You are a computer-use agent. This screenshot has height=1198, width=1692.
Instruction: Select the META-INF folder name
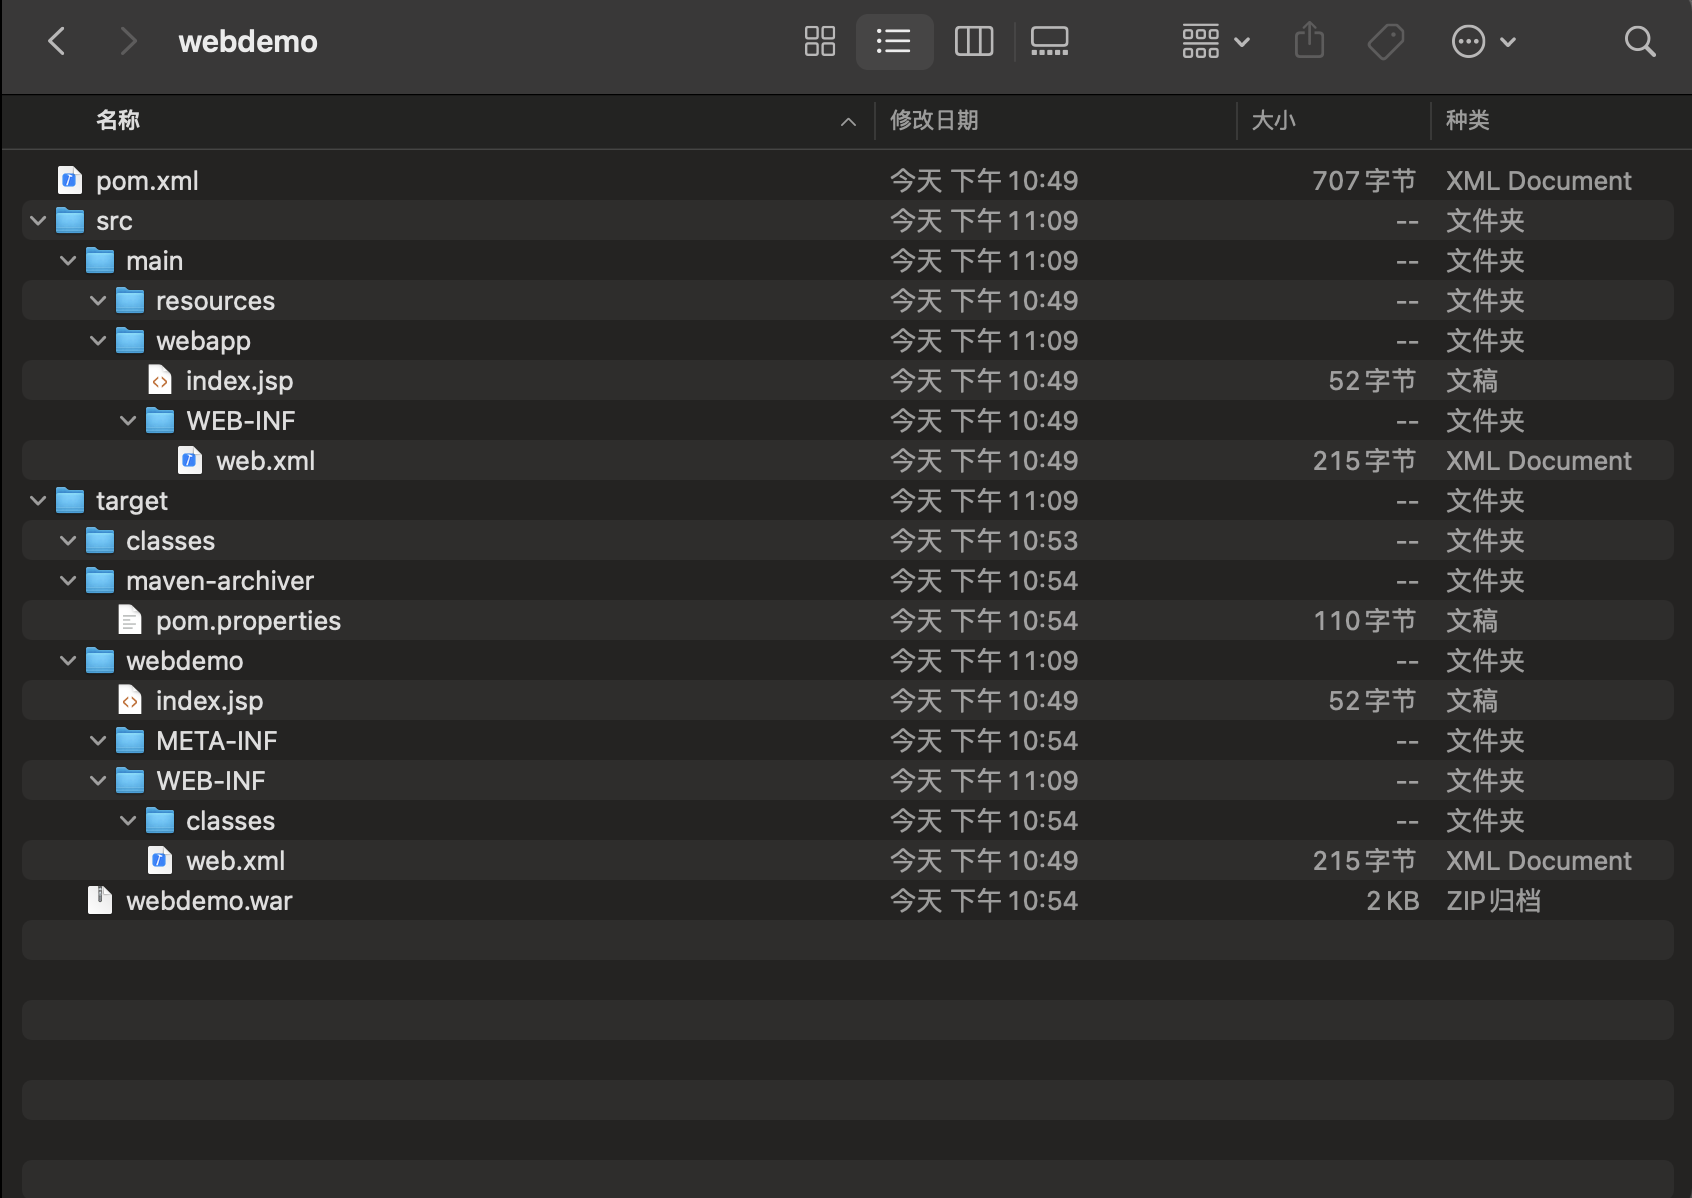click(x=217, y=741)
